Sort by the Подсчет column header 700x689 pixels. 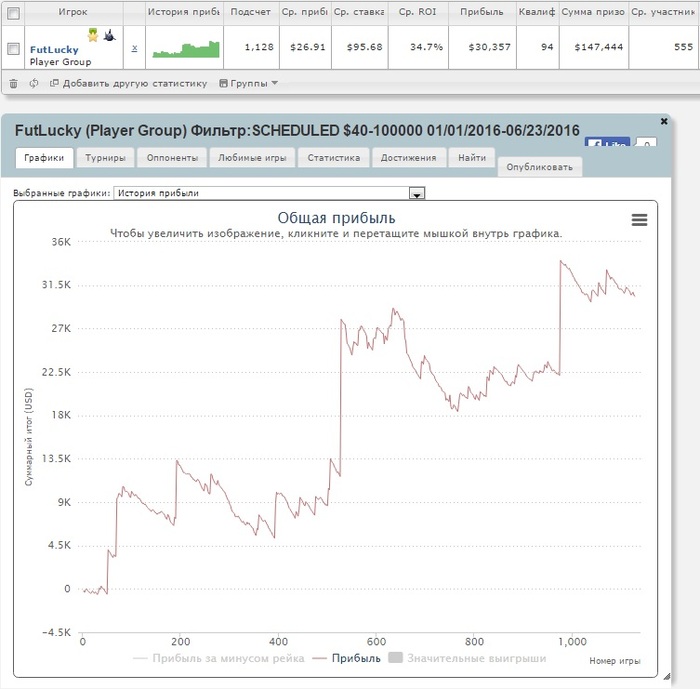[251, 12]
